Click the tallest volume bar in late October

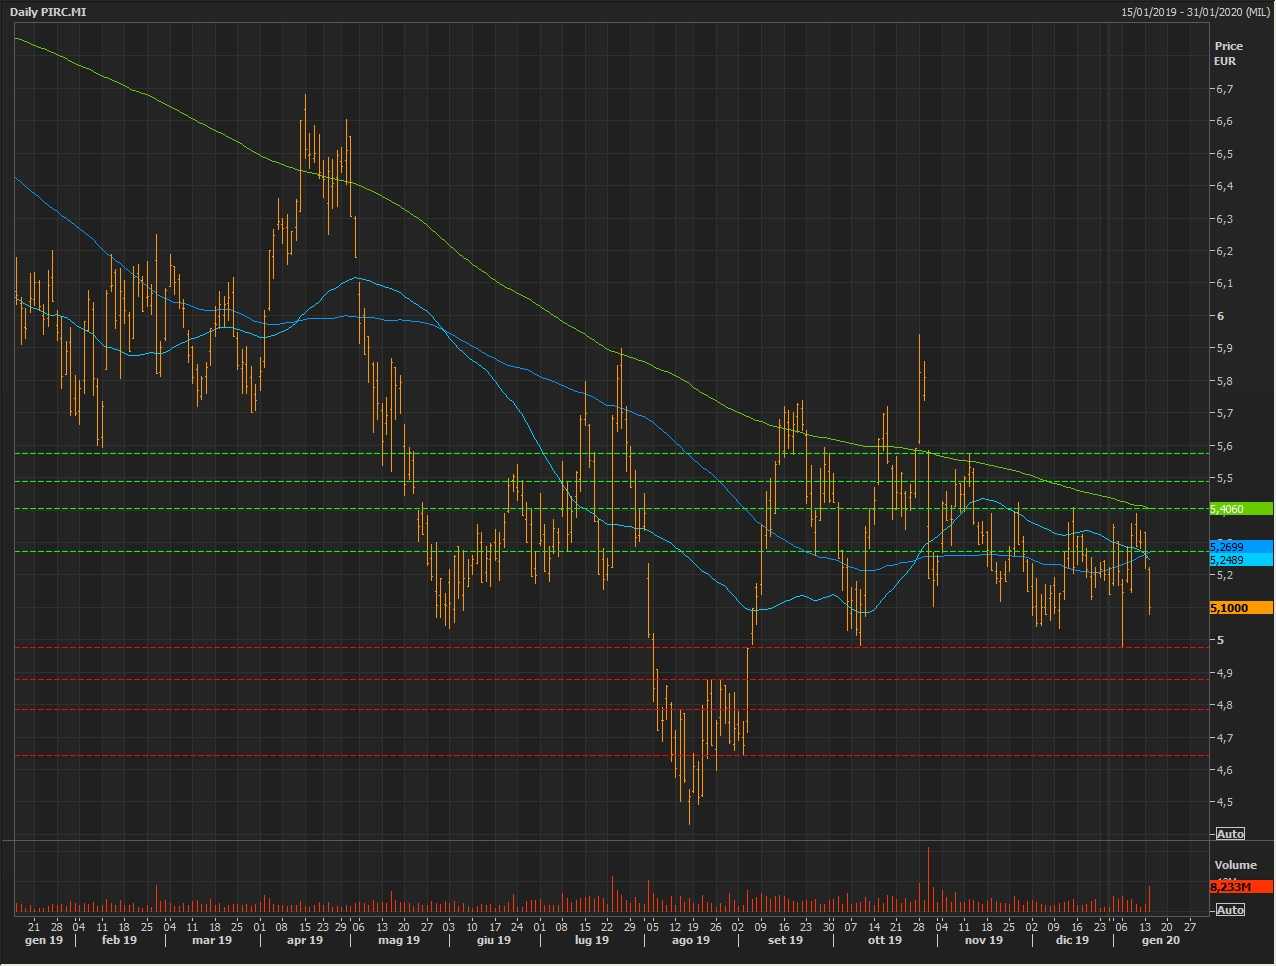click(928, 880)
